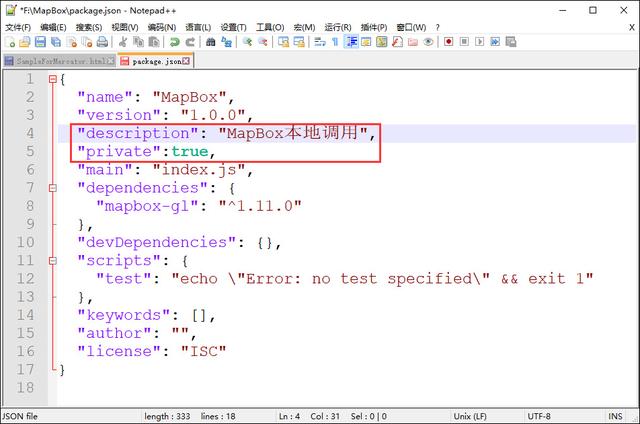Copy selection using the Copy toolbar icon
Image resolution: width=640 pixels, height=424 pixels.
(x=138, y=42)
